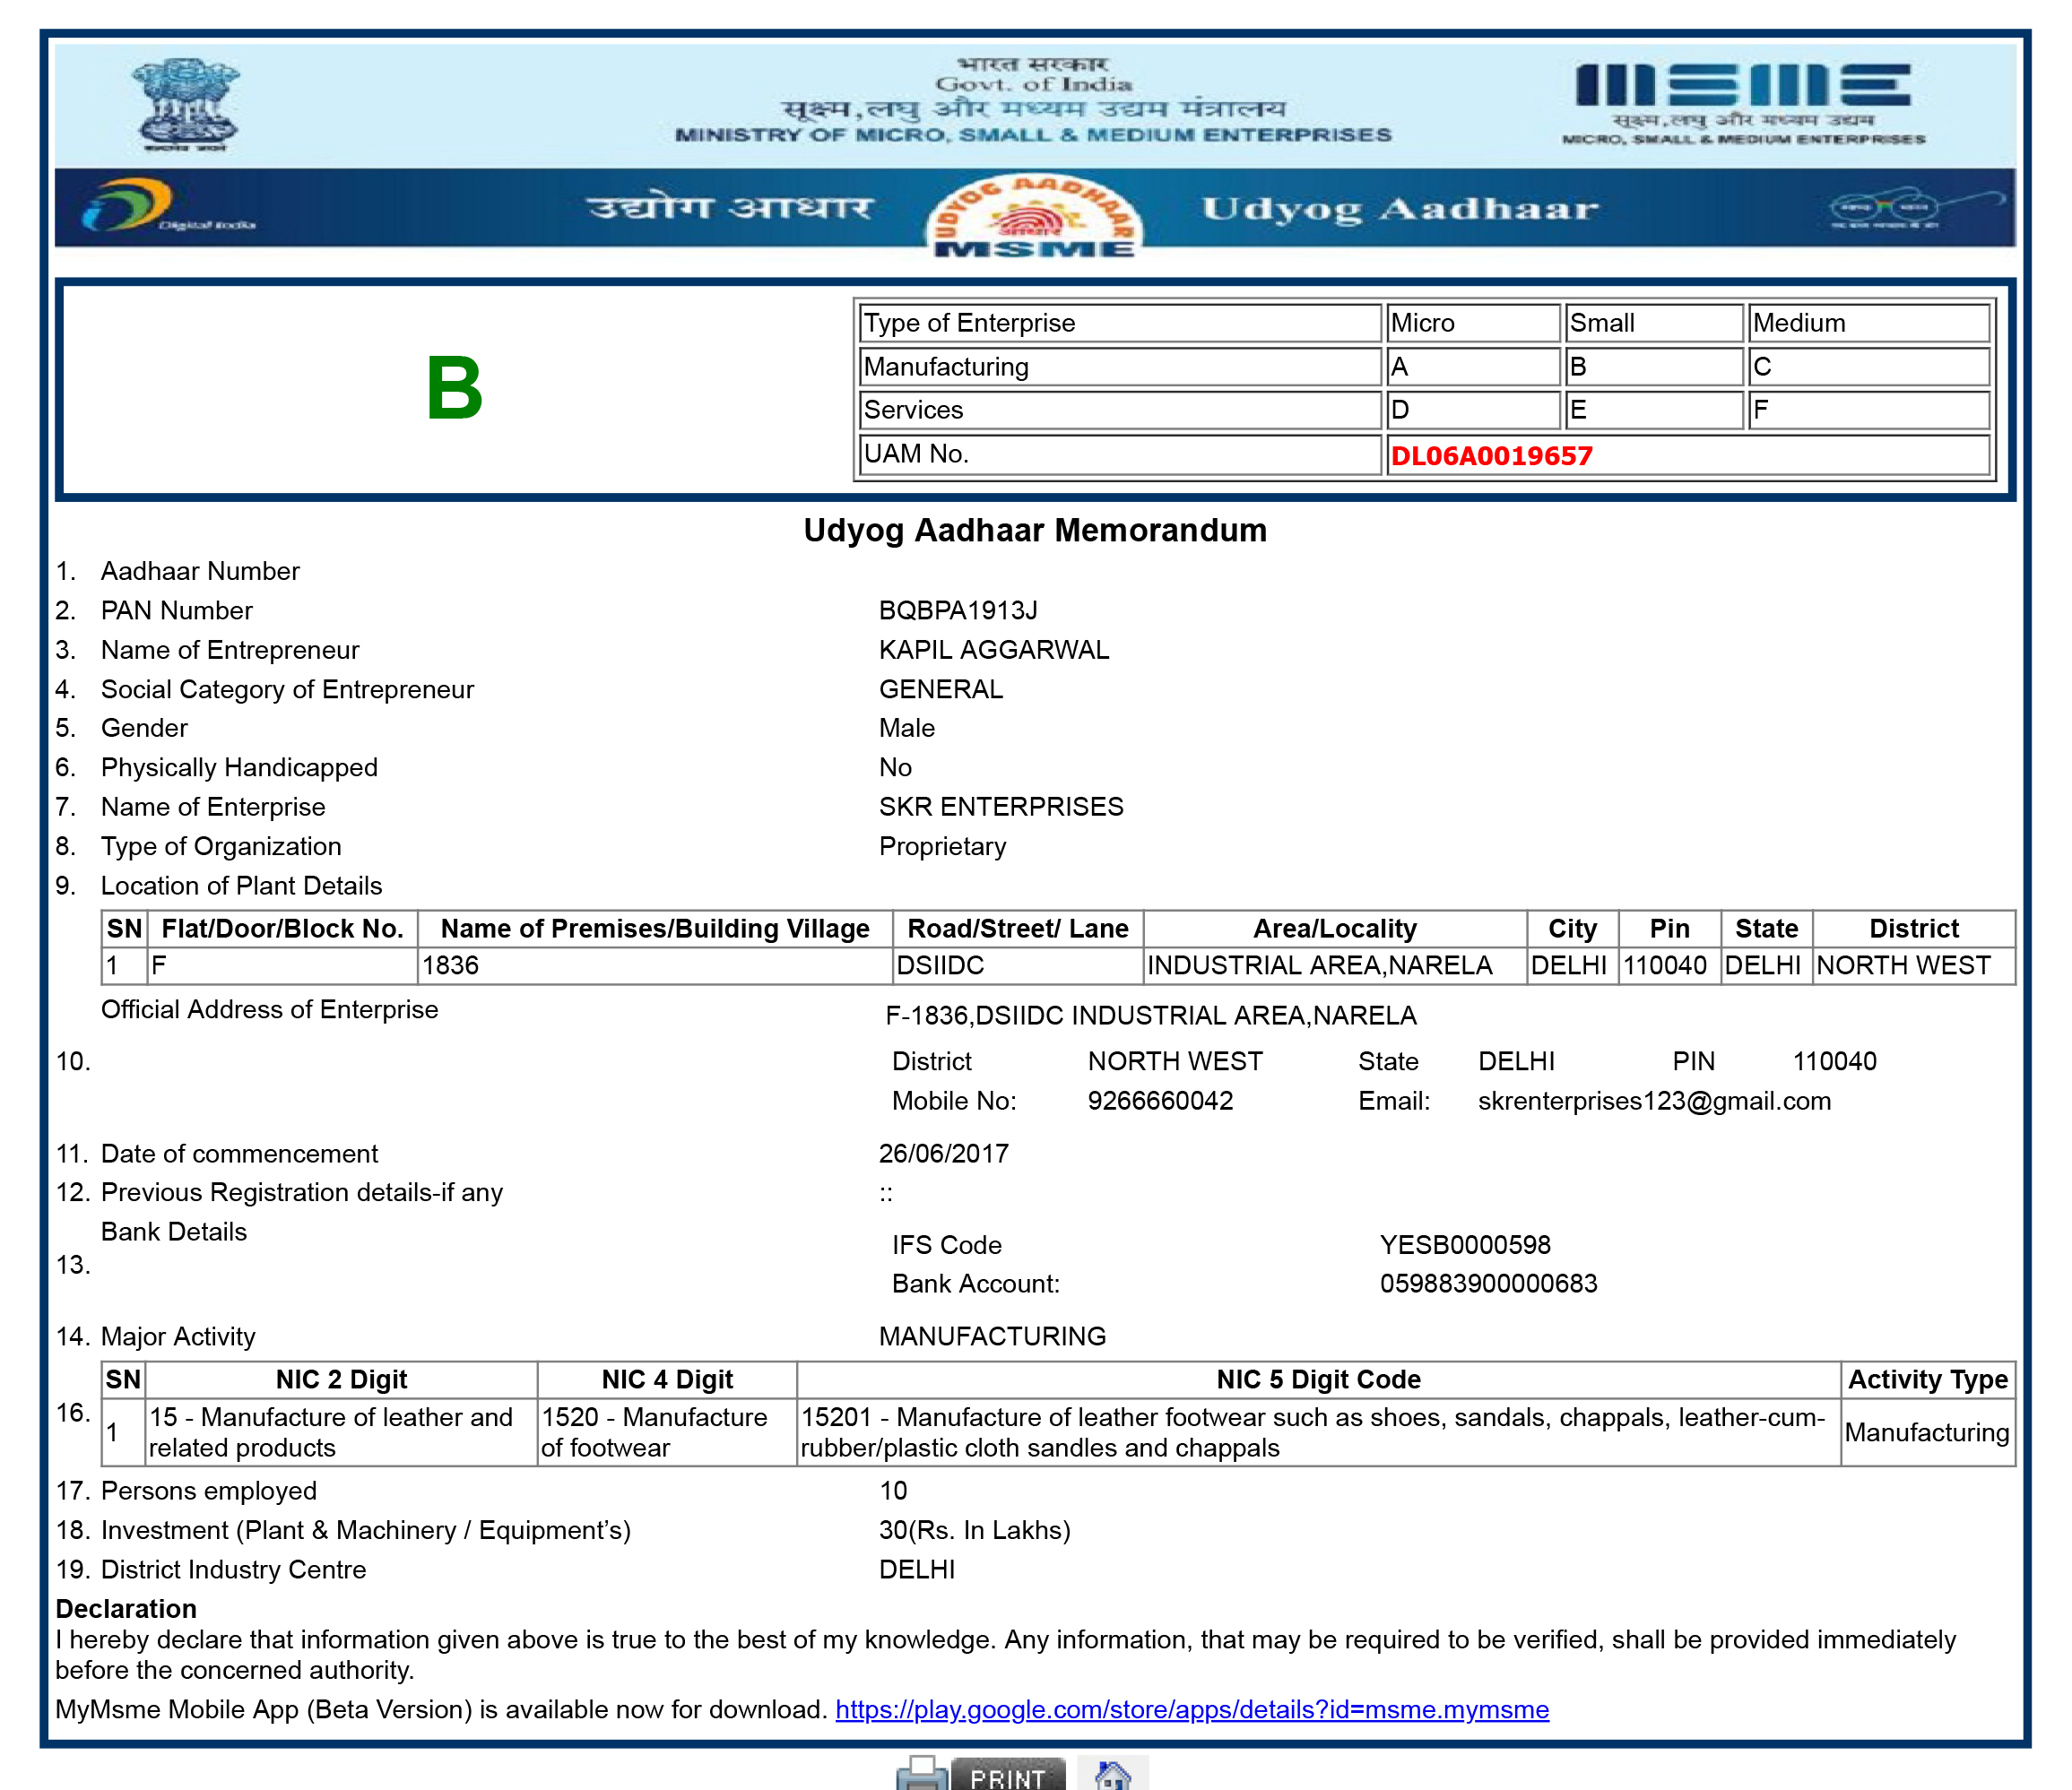This screenshot has width=2072, height=1790.
Task: Click the printer icon beside PRINT
Action: click(921, 1773)
